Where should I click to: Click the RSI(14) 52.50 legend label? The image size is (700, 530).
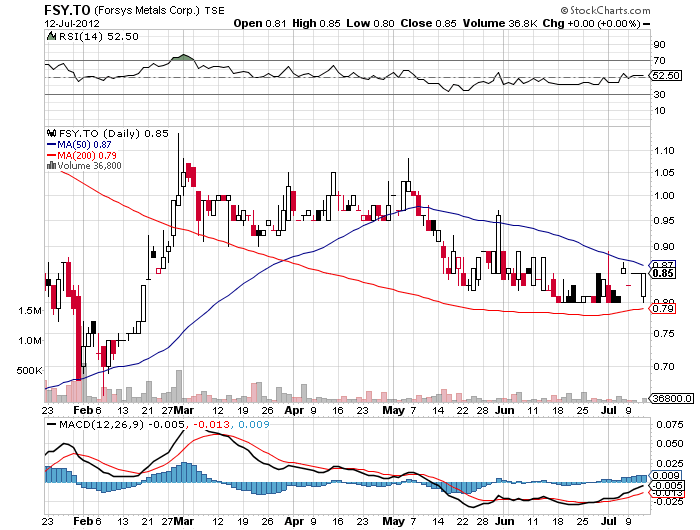(99, 37)
